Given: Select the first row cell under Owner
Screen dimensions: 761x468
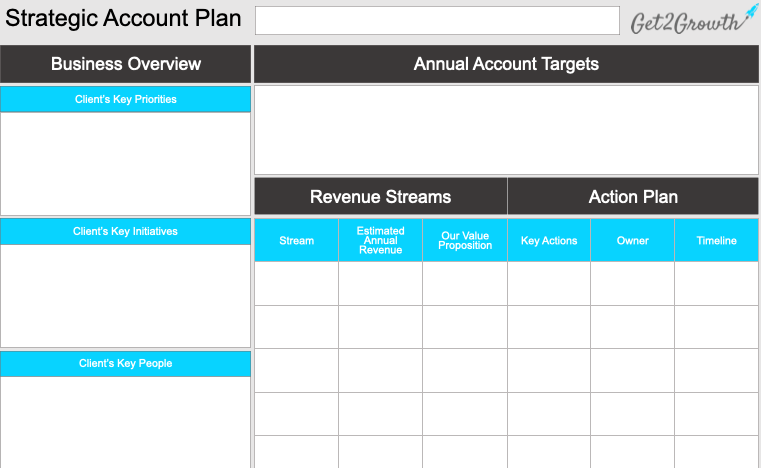Looking at the screenshot, I should coord(632,284).
